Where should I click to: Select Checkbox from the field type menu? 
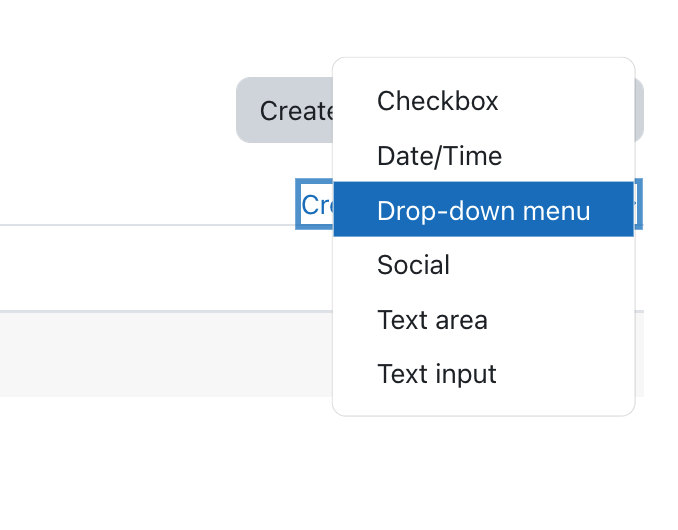(x=483, y=101)
